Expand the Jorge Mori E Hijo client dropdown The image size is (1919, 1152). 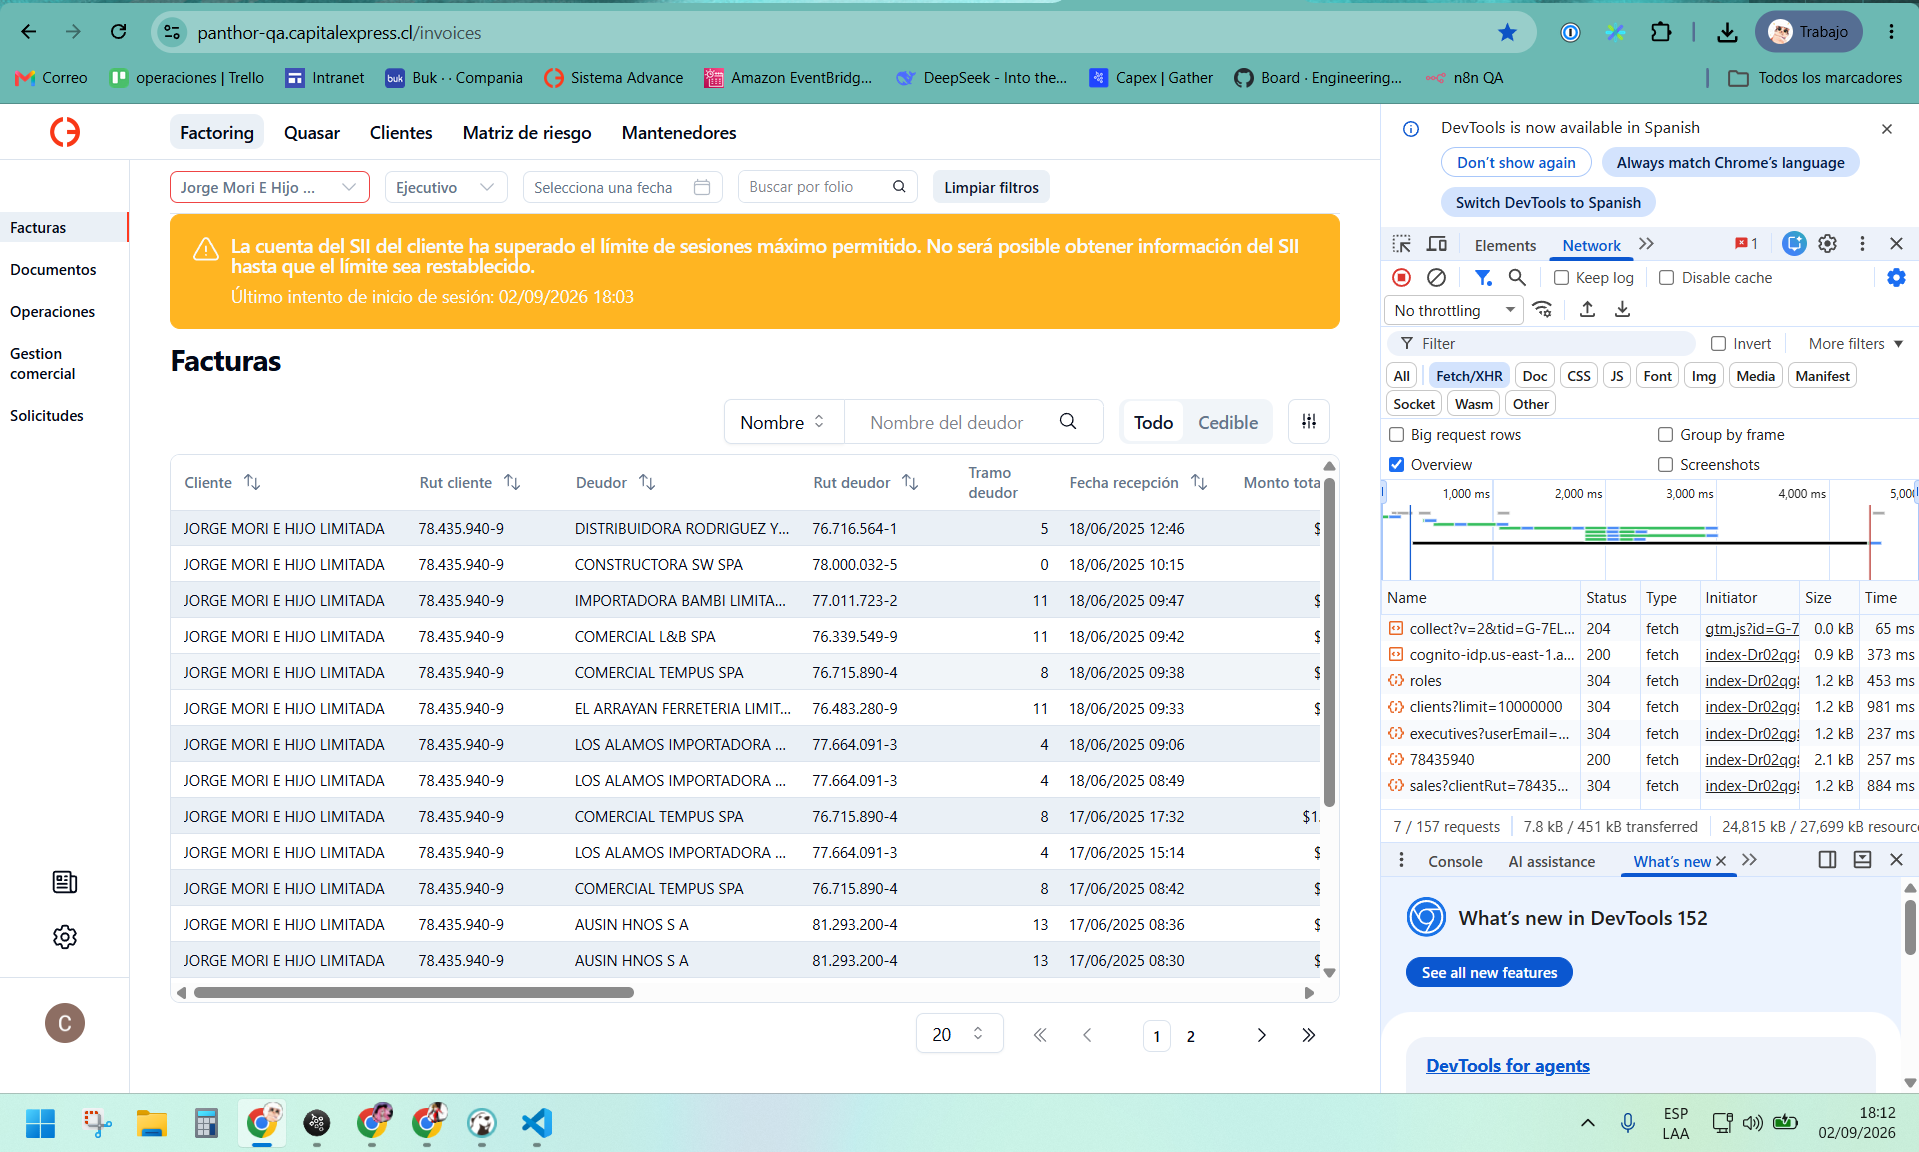click(x=269, y=187)
